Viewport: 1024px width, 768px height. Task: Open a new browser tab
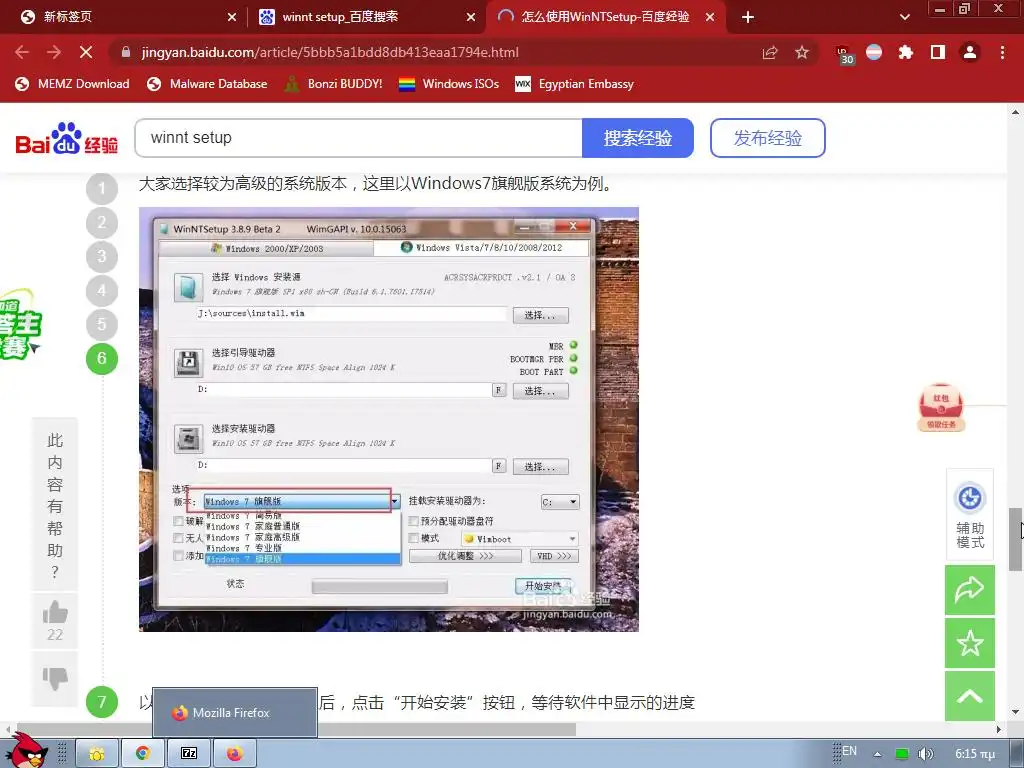pyautogui.click(x=748, y=17)
